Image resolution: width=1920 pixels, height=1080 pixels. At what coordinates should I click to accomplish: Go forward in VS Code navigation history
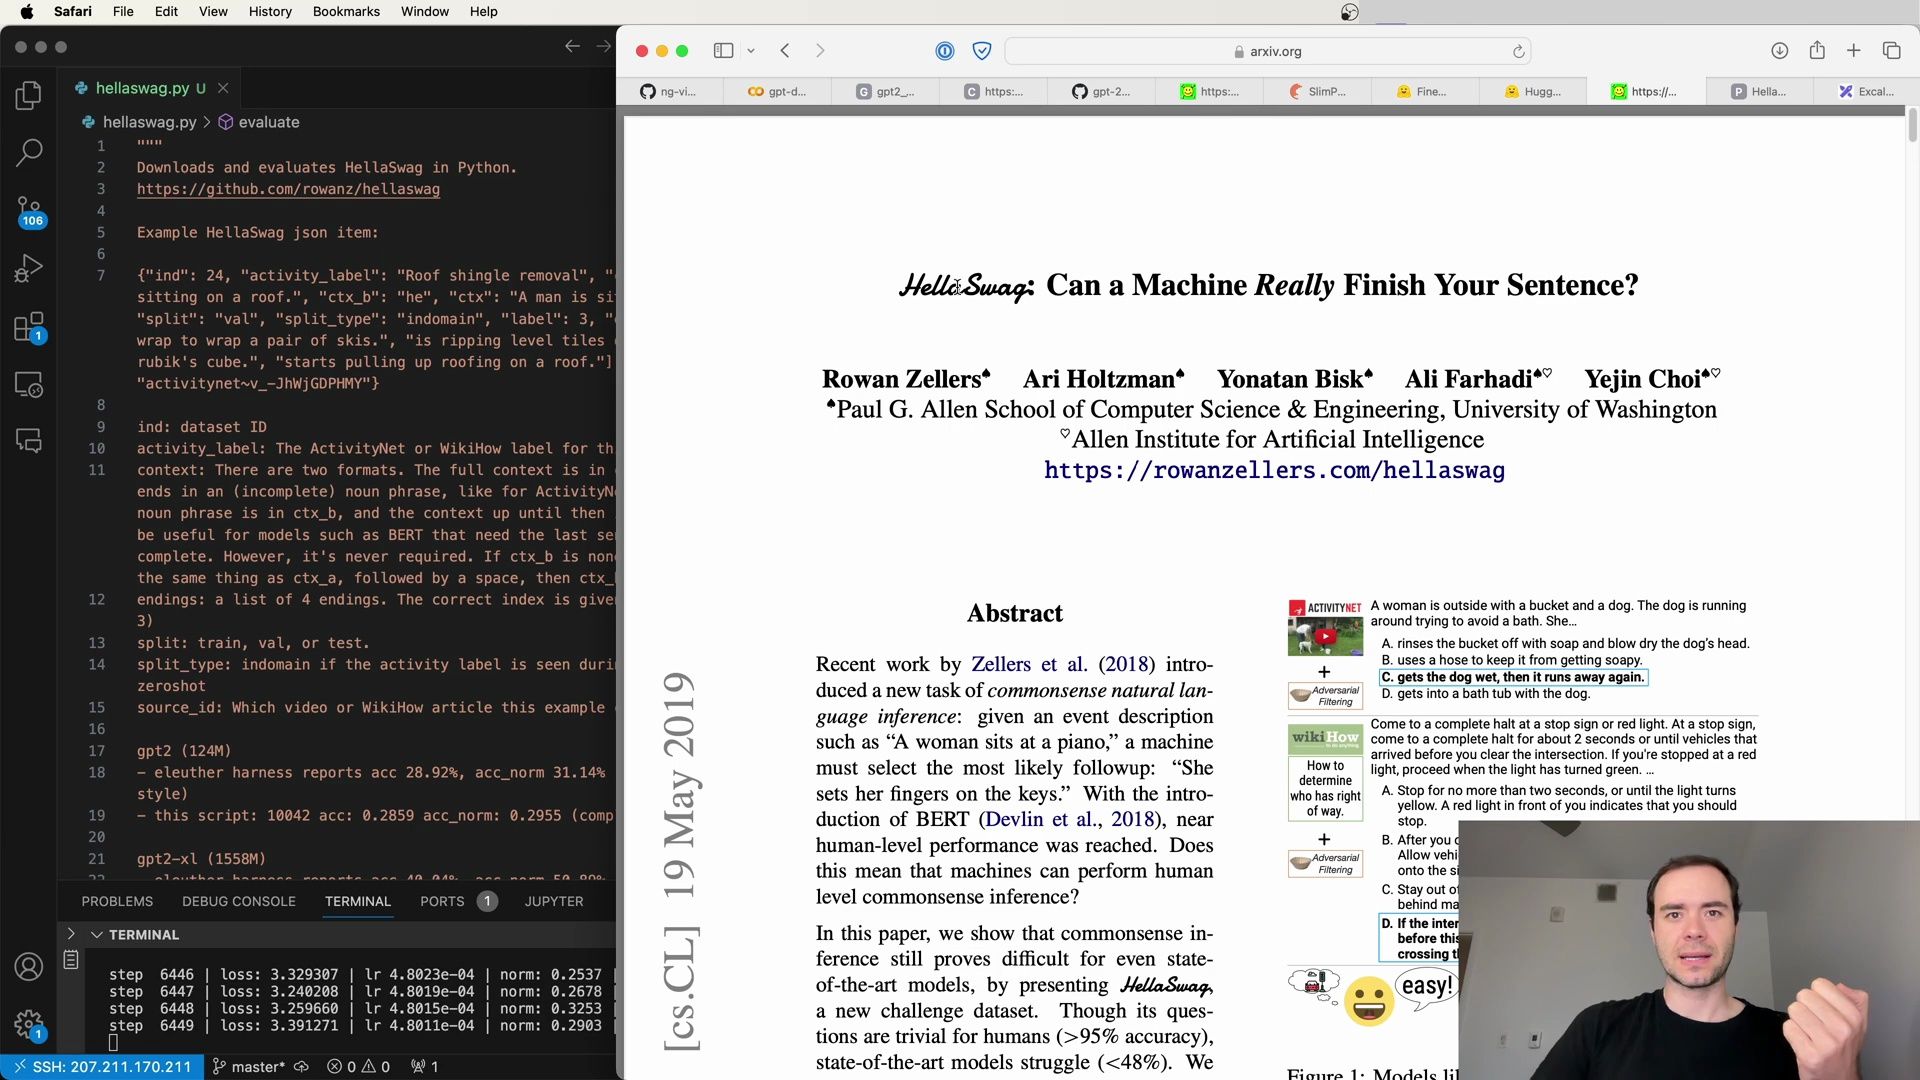coord(603,46)
